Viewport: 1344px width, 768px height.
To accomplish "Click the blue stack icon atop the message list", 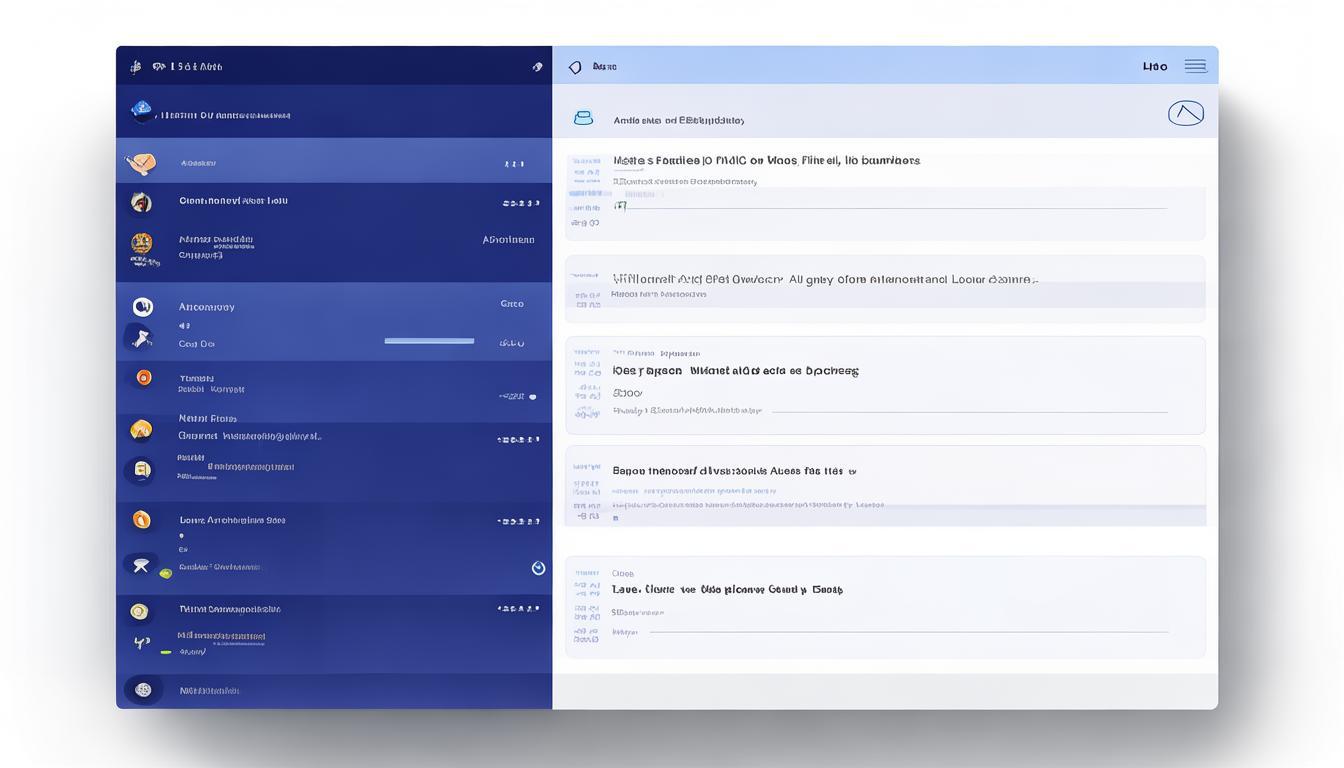I will tap(583, 119).
